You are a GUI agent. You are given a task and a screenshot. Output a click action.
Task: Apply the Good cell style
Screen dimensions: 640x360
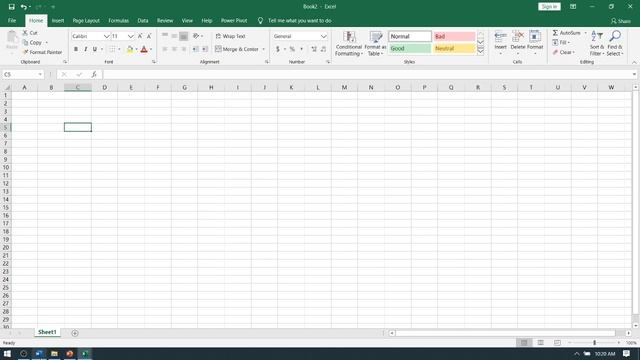(x=409, y=48)
